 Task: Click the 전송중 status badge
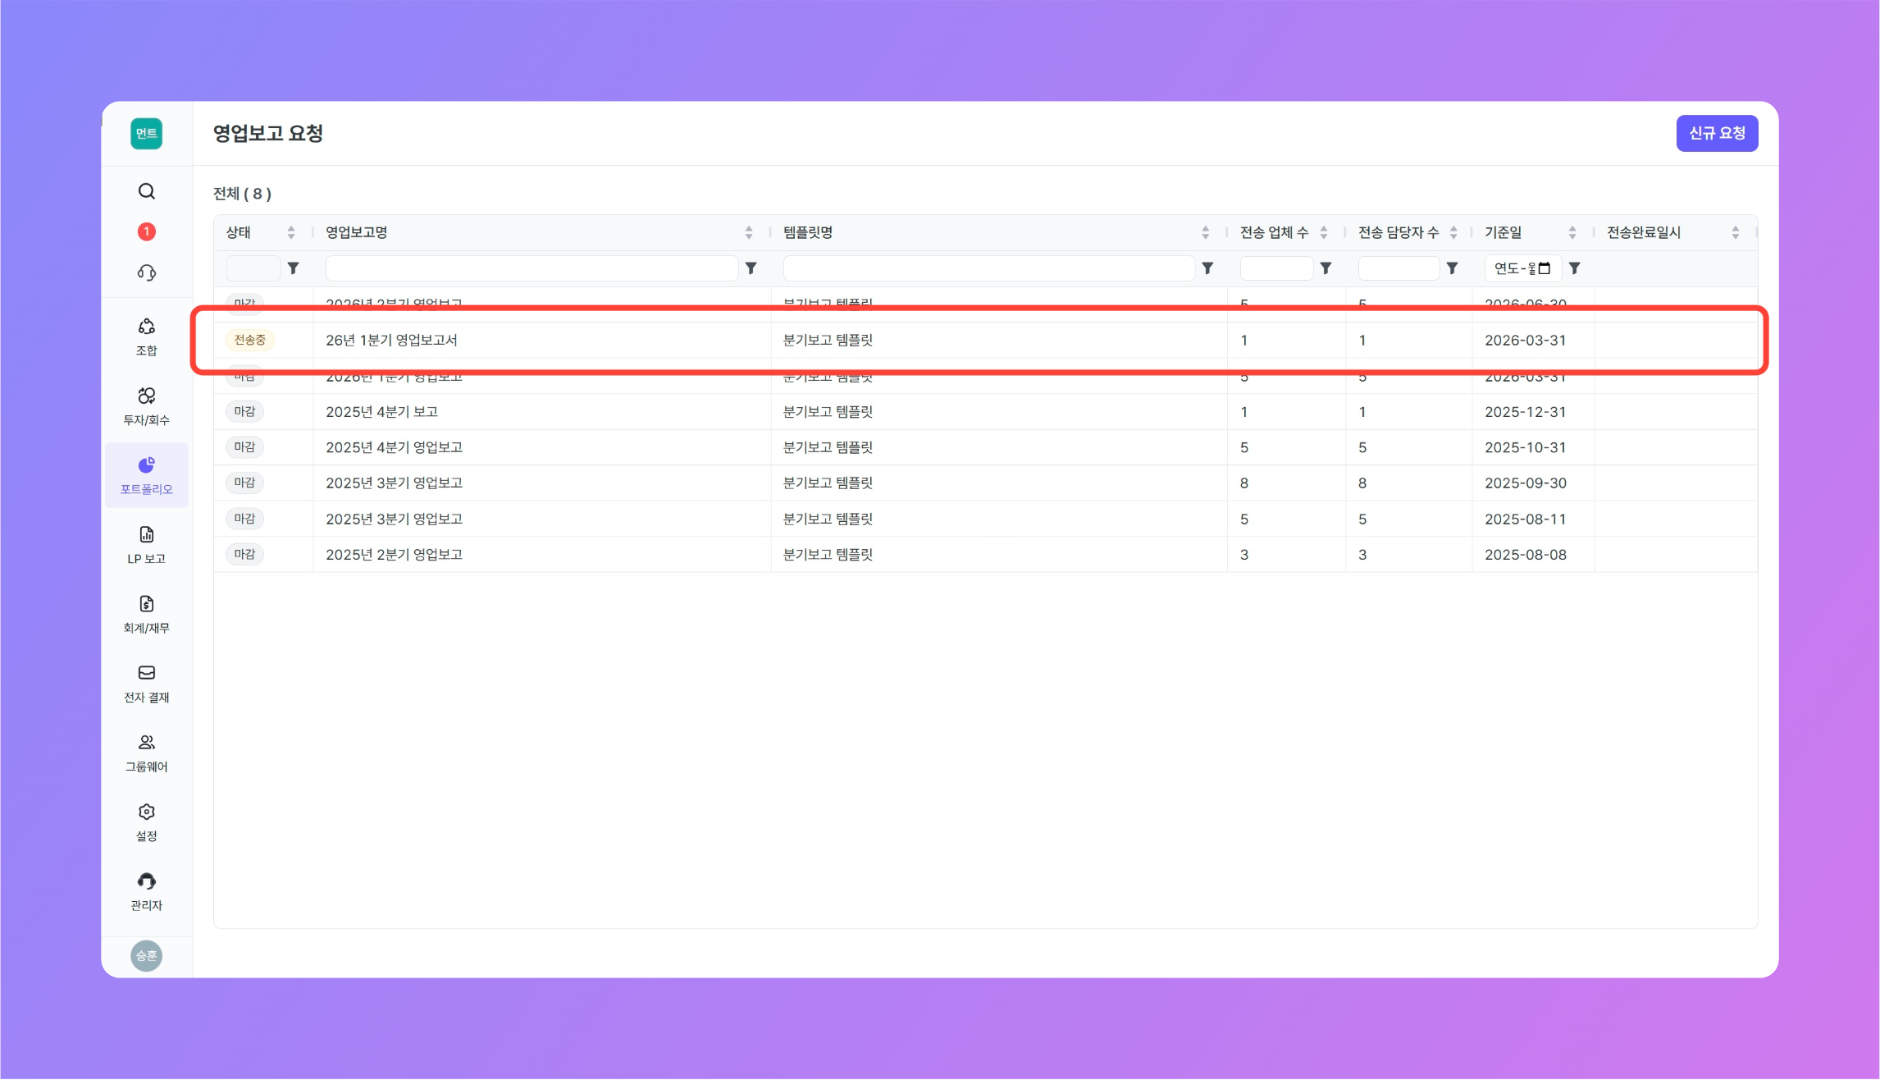click(x=250, y=340)
